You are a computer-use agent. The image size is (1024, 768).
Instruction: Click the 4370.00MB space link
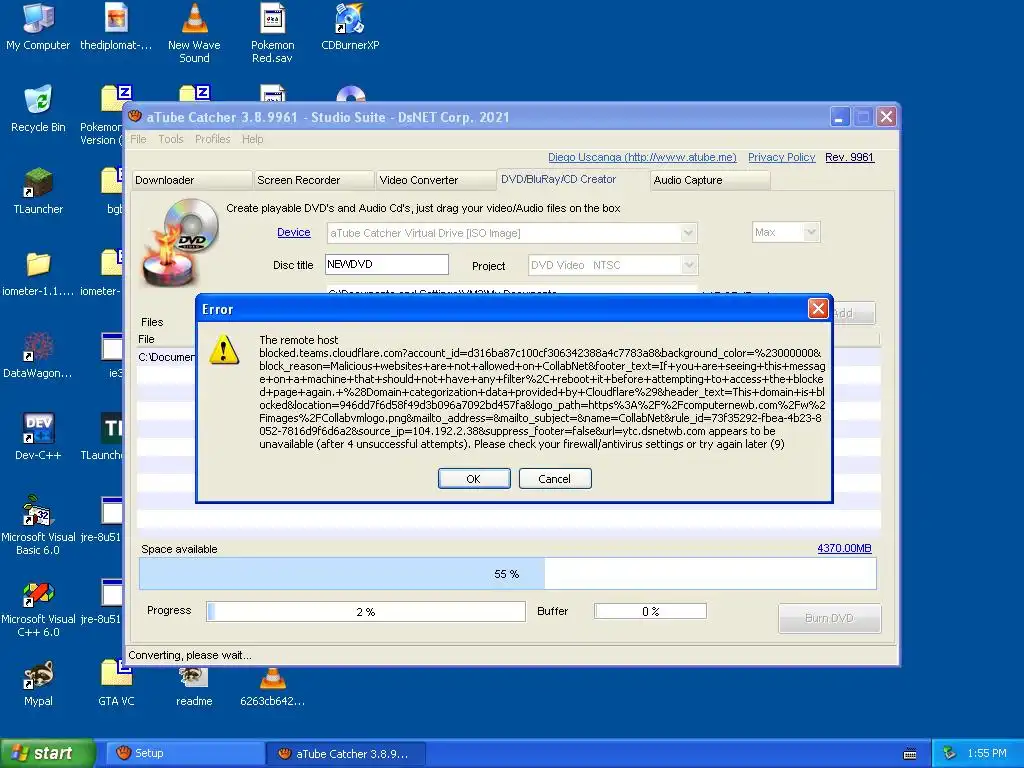[x=844, y=549]
